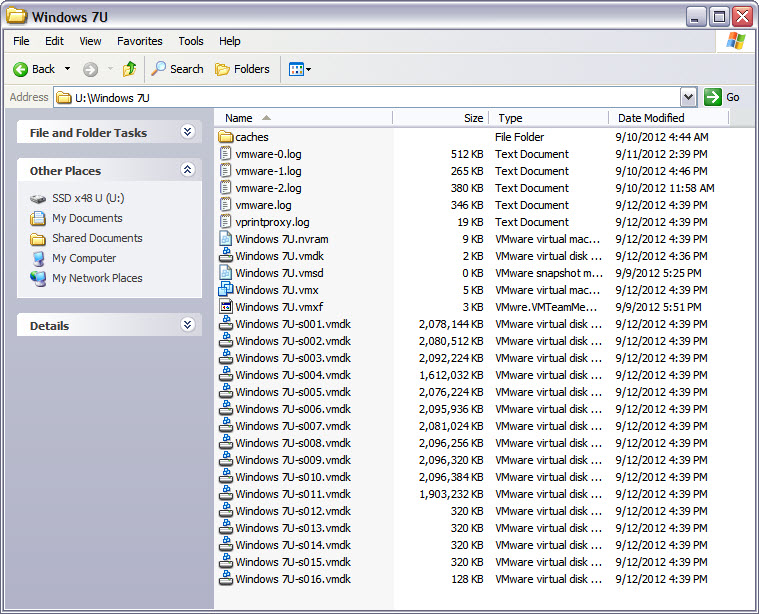
Task: Click file name Windows 7U-s012.vmdk
Action: coord(293,511)
